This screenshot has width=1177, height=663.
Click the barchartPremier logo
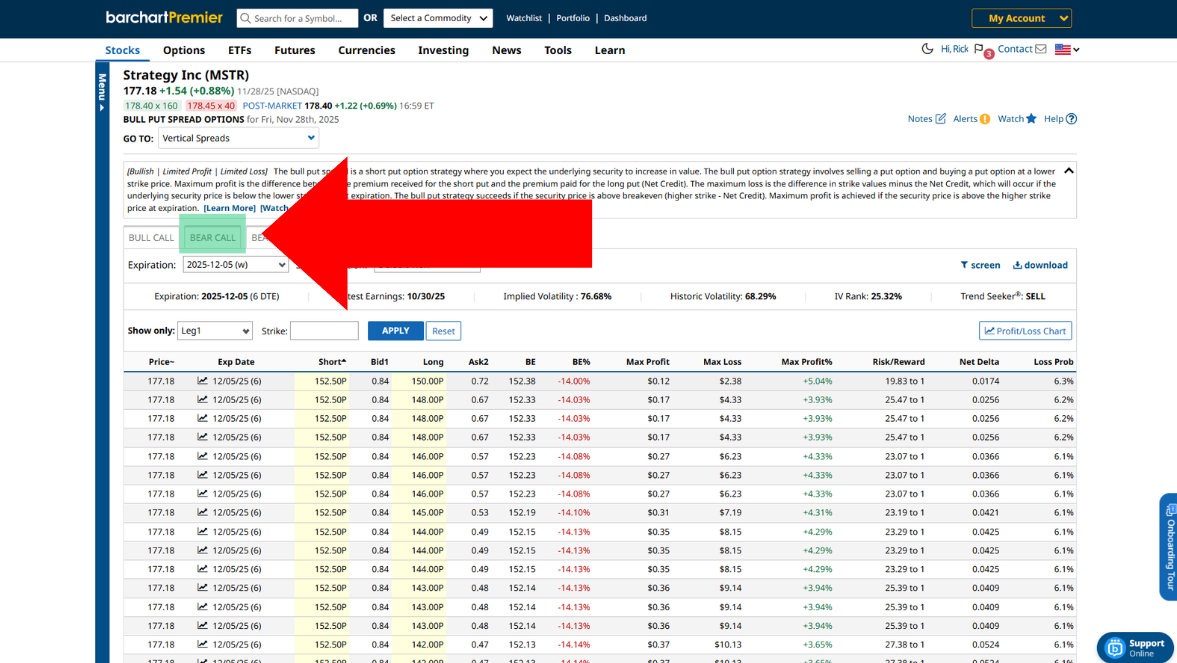click(x=164, y=17)
